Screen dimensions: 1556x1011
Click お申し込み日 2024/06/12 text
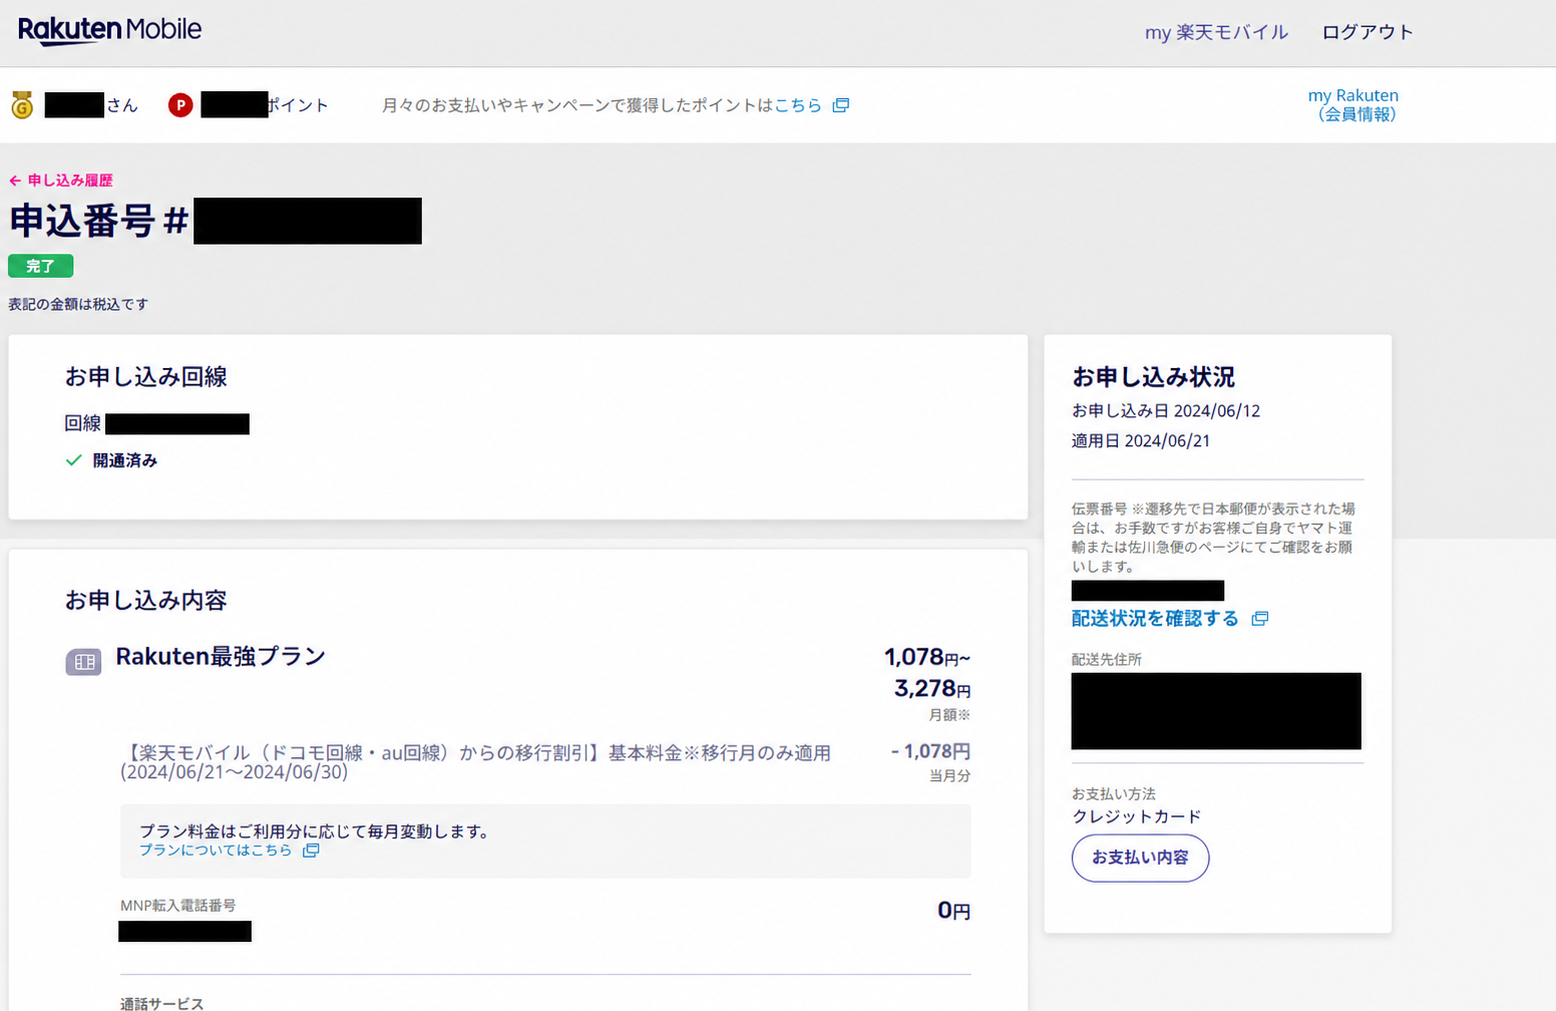pyautogui.click(x=1166, y=411)
